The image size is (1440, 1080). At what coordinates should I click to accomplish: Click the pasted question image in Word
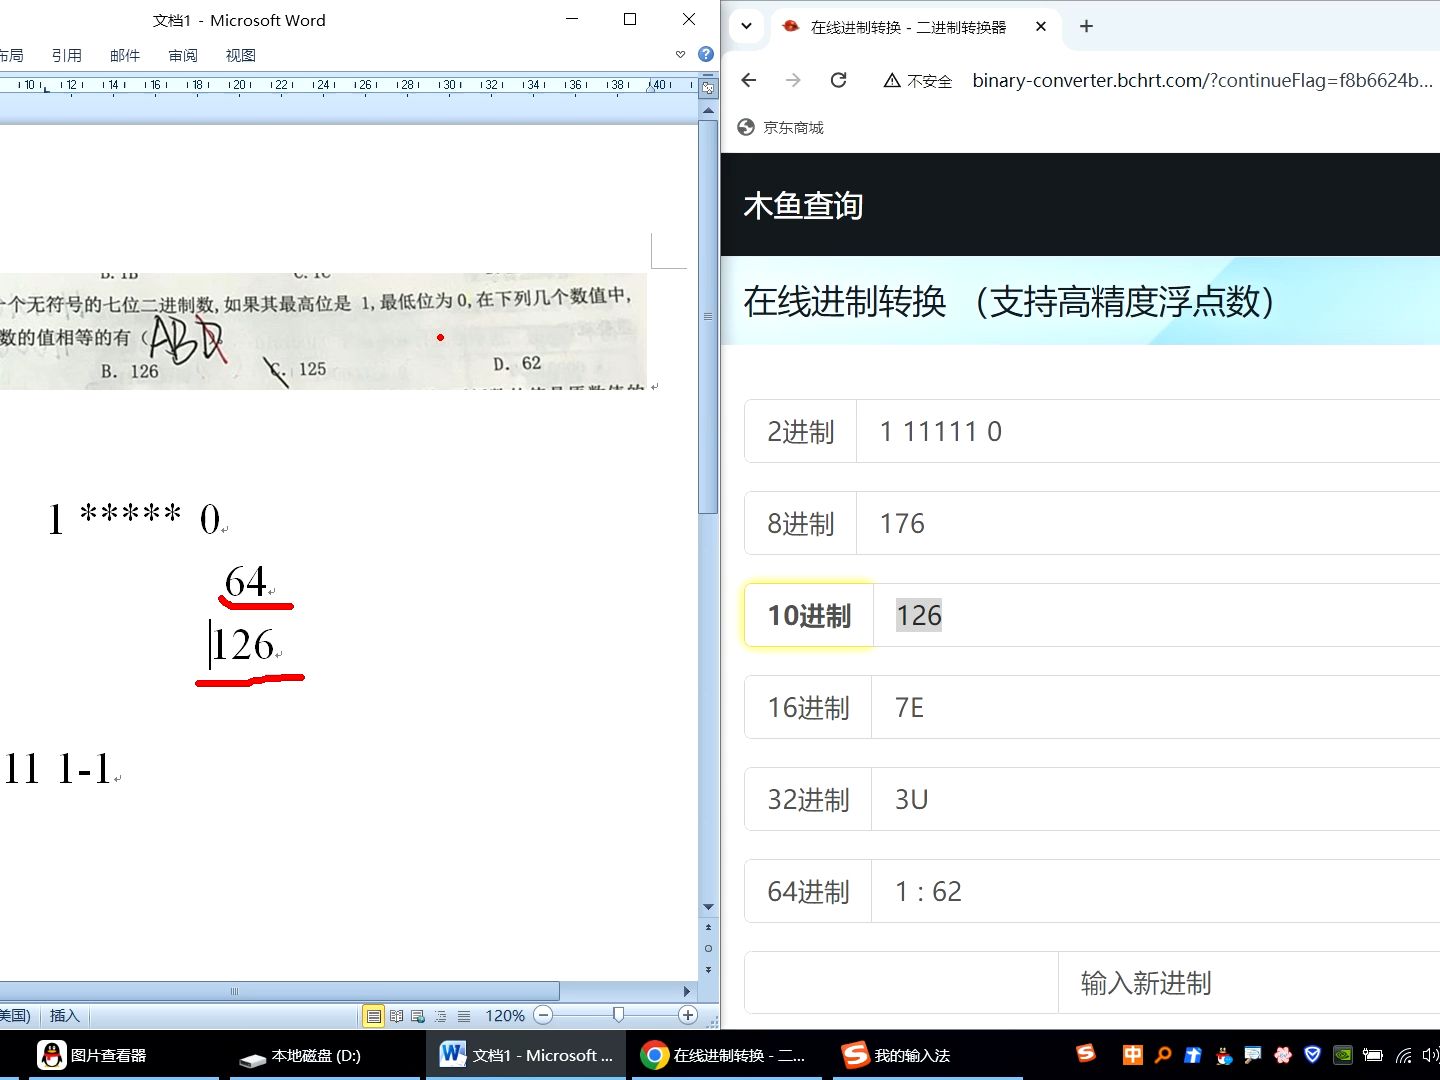[x=323, y=331]
